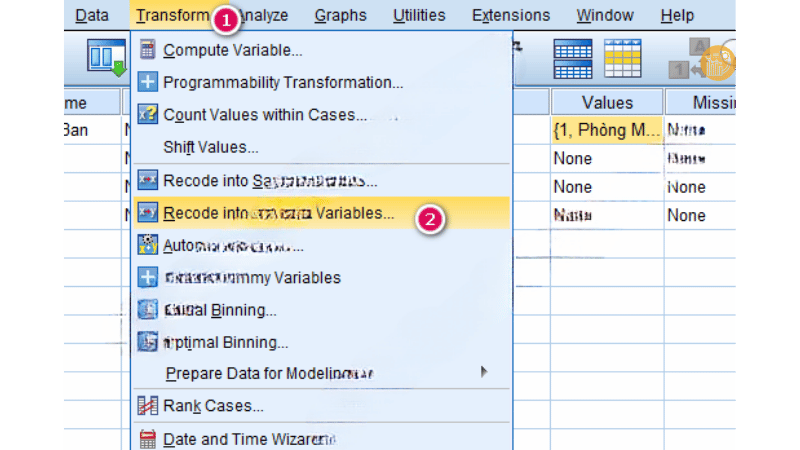800x450 pixels.
Task: Click the Help menu item
Action: tap(677, 15)
